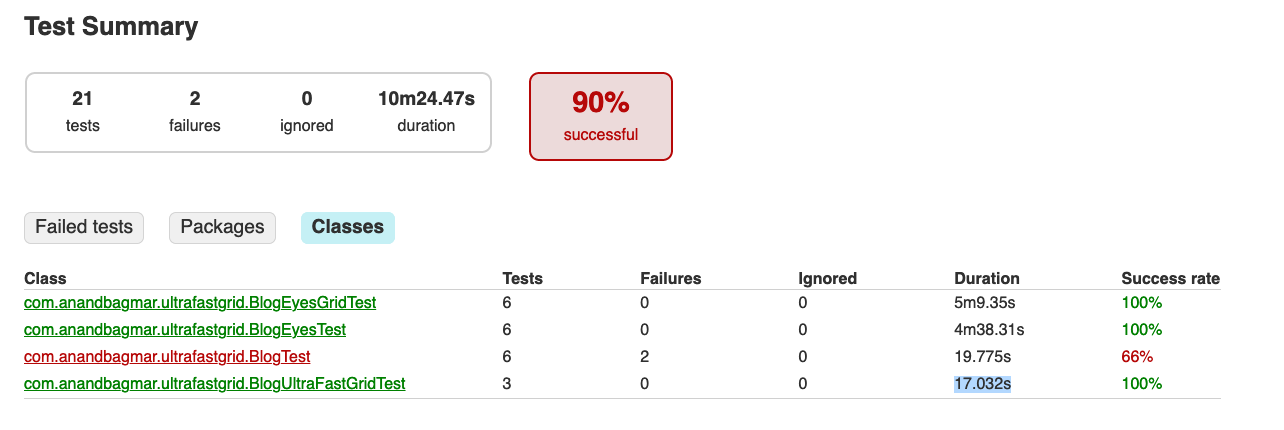Image resolution: width=1284 pixels, height=430 pixels.
Task: Click the failing BlogTest class link
Action: pos(167,356)
